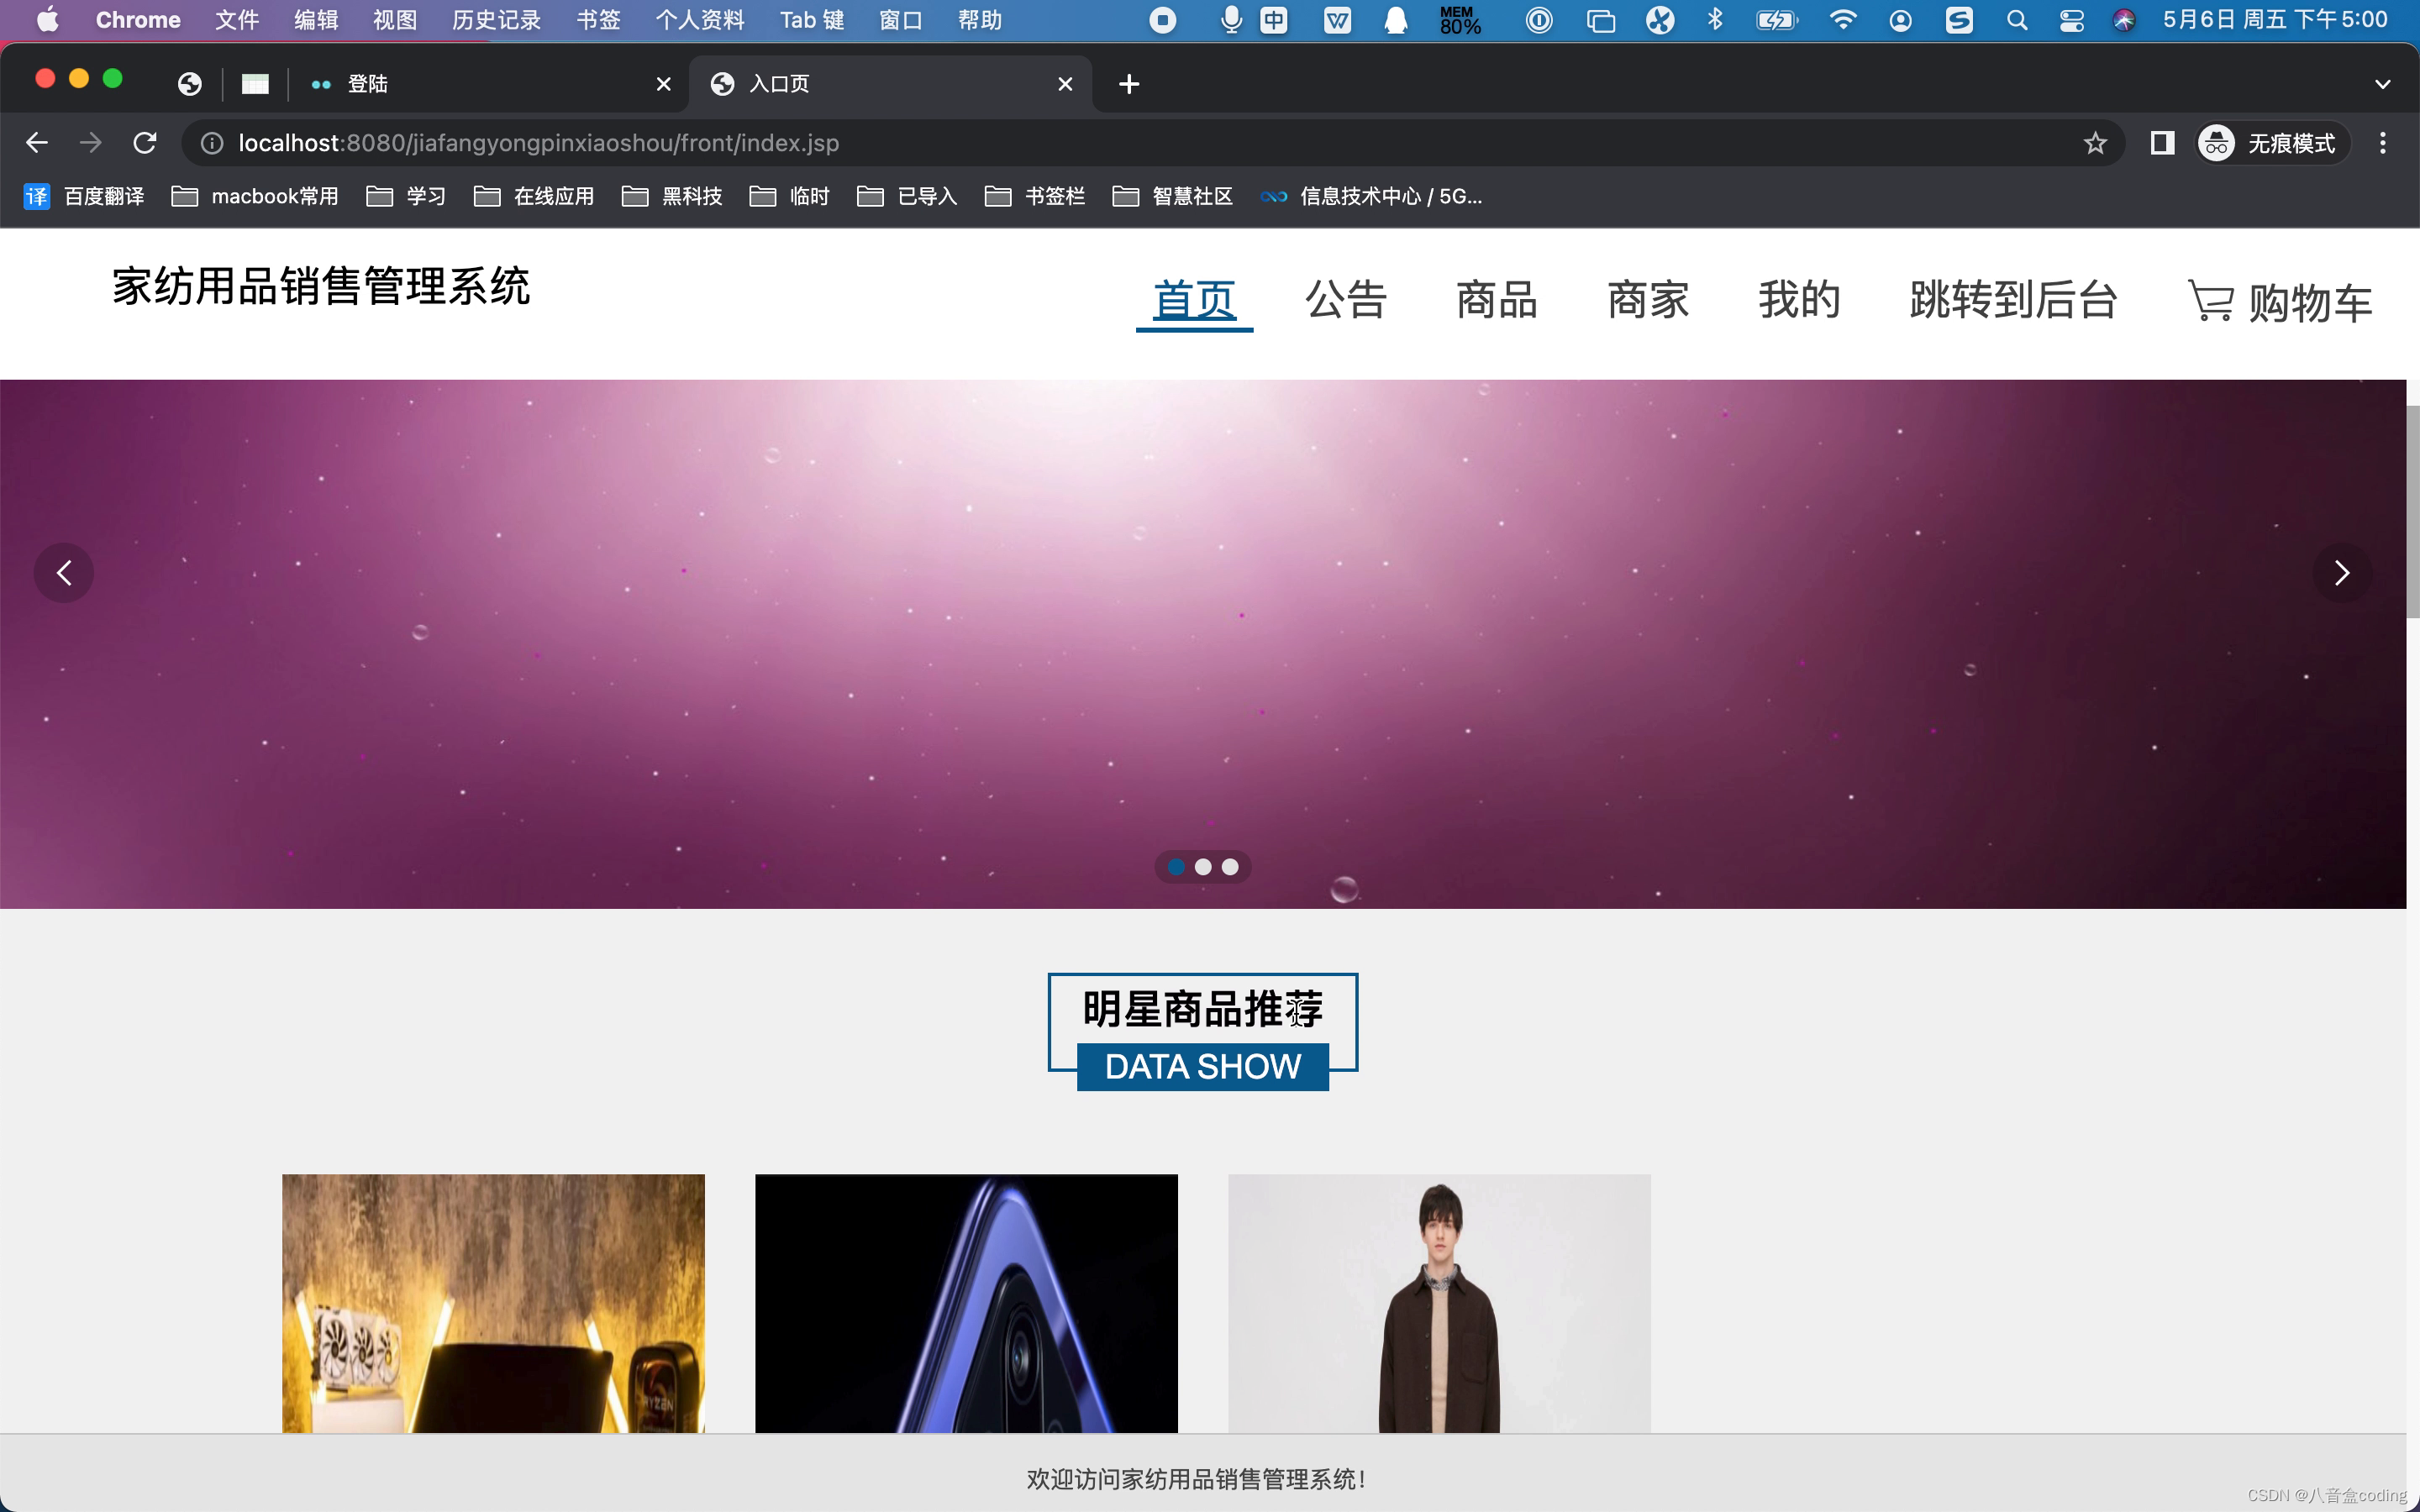Open the Chrome side panel

(2162, 143)
